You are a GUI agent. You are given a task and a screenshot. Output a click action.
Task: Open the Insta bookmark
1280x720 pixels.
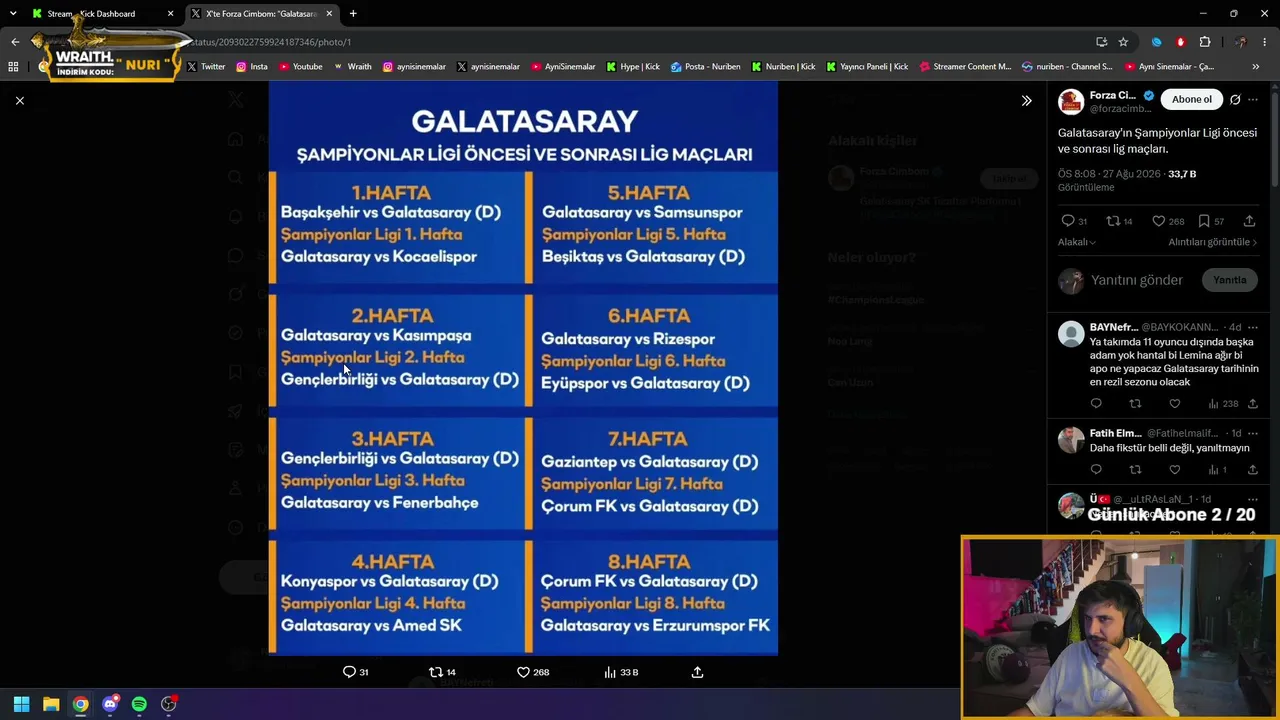(x=252, y=67)
